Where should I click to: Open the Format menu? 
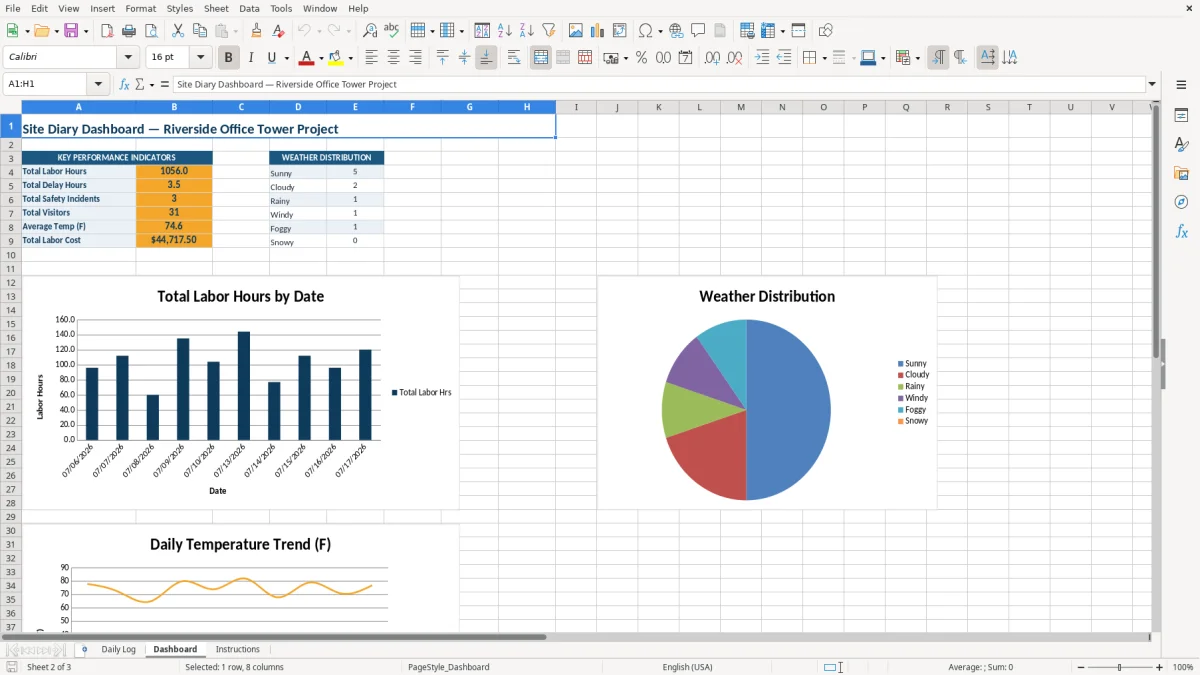click(x=140, y=8)
